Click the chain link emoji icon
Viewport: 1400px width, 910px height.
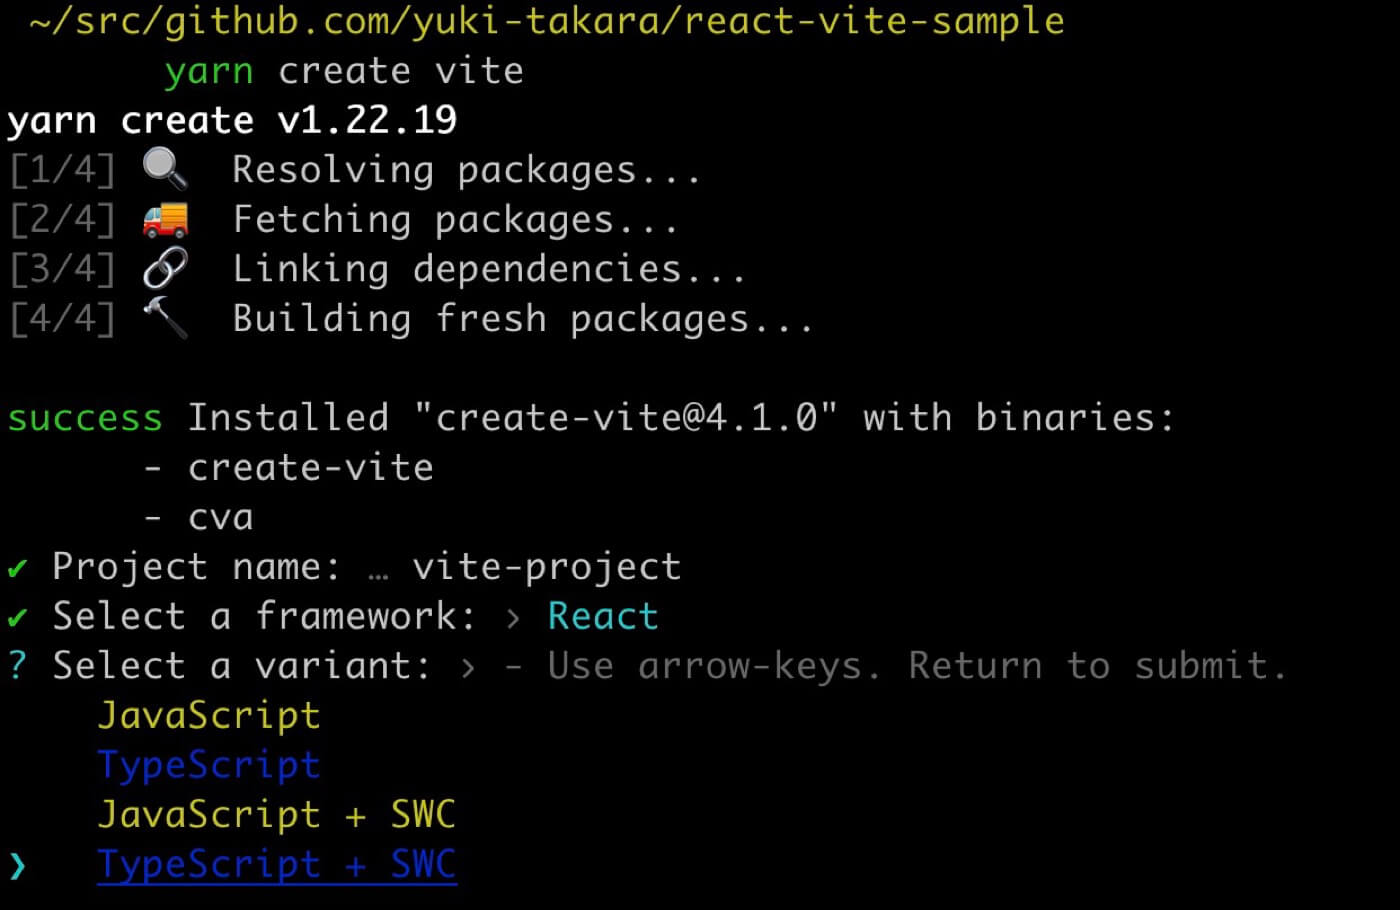[x=165, y=268]
